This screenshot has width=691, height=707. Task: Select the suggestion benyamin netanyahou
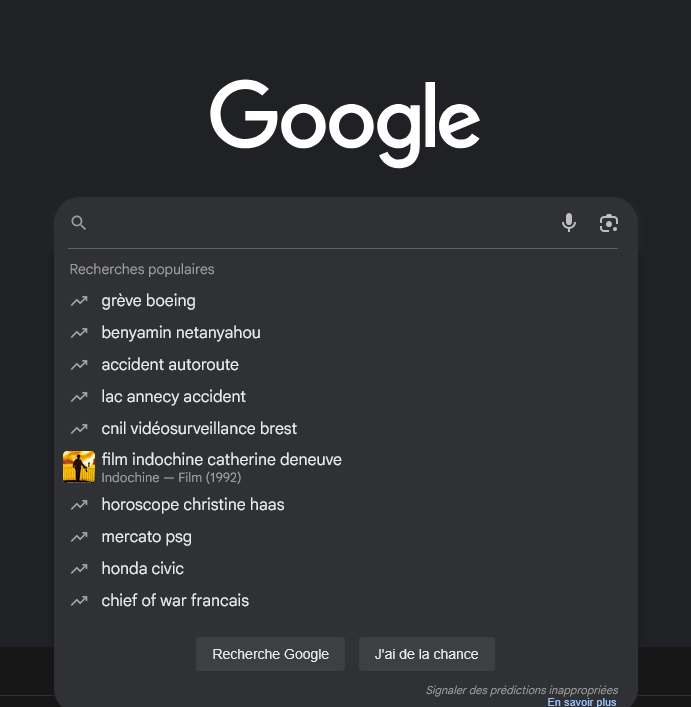(x=180, y=333)
